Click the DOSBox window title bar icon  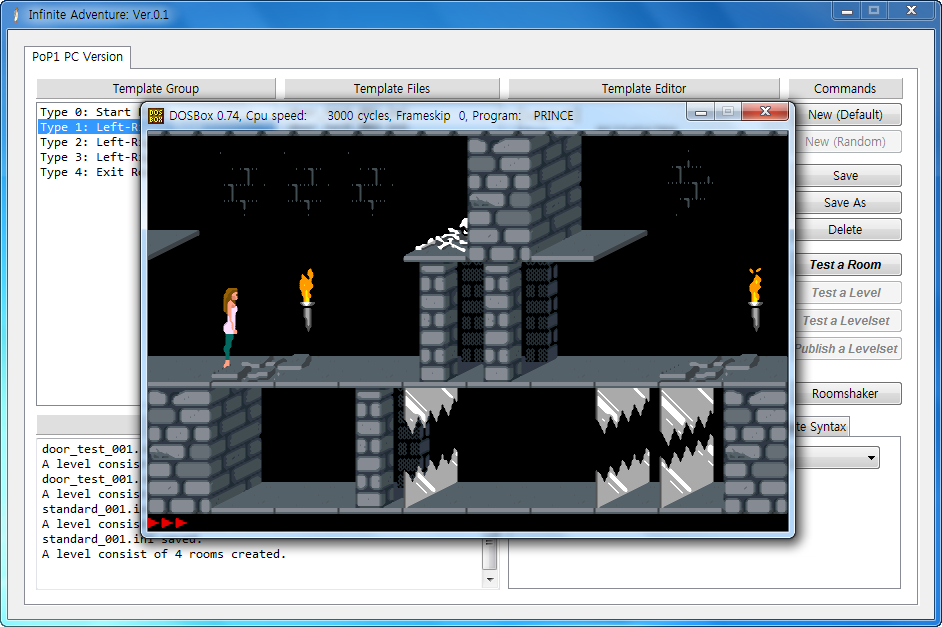(x=156, y=115)
